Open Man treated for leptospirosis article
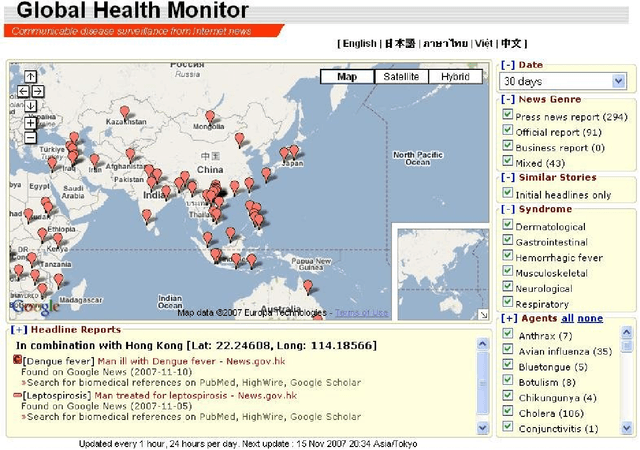The width and height of the screenshot is (640, 450). (196, 395)
